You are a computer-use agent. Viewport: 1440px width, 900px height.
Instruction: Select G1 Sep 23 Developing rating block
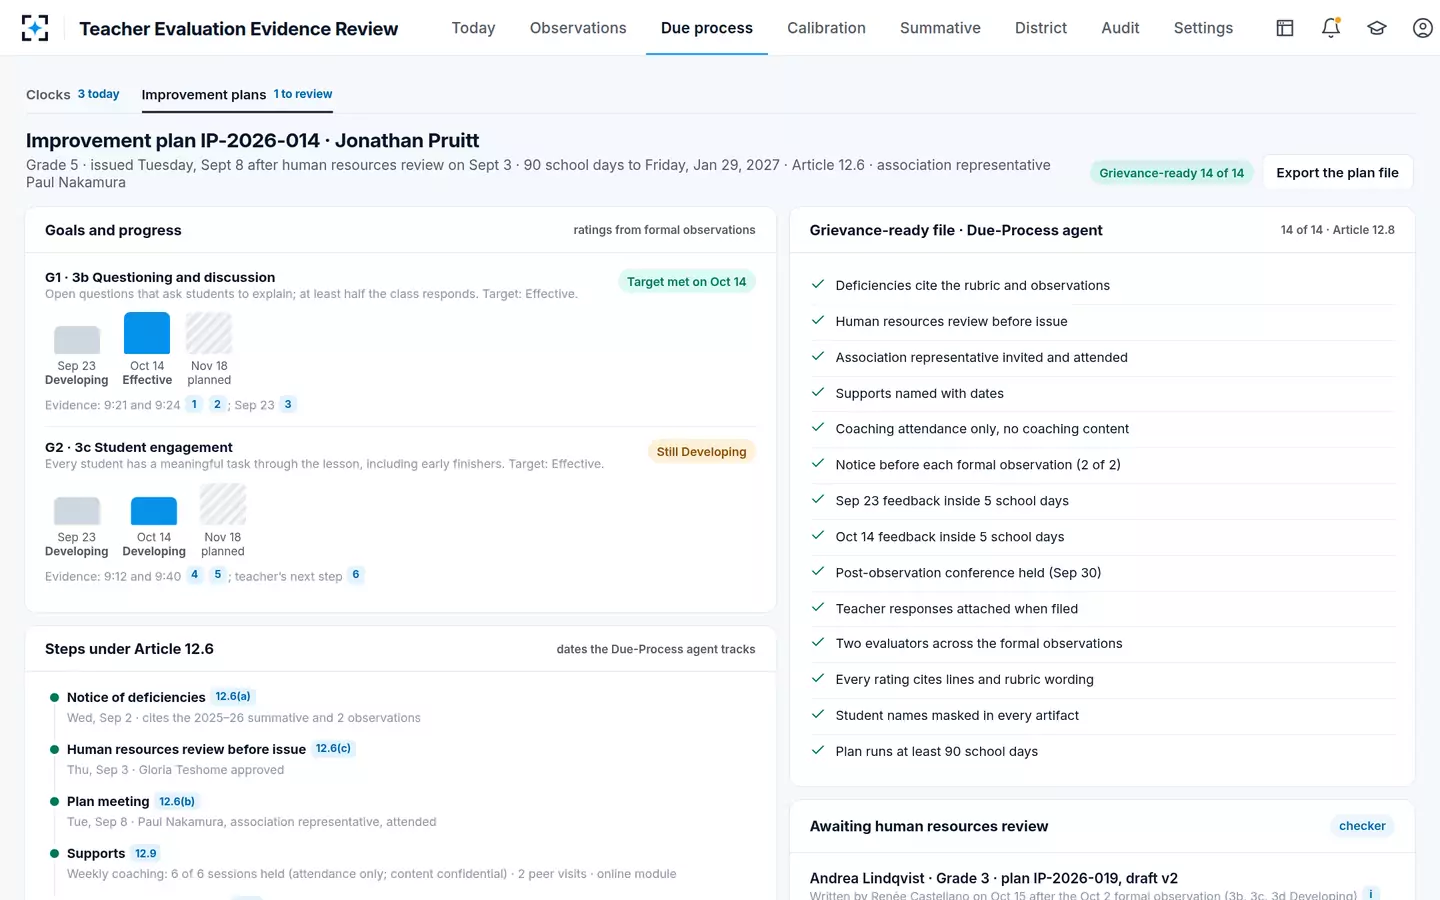77,340
